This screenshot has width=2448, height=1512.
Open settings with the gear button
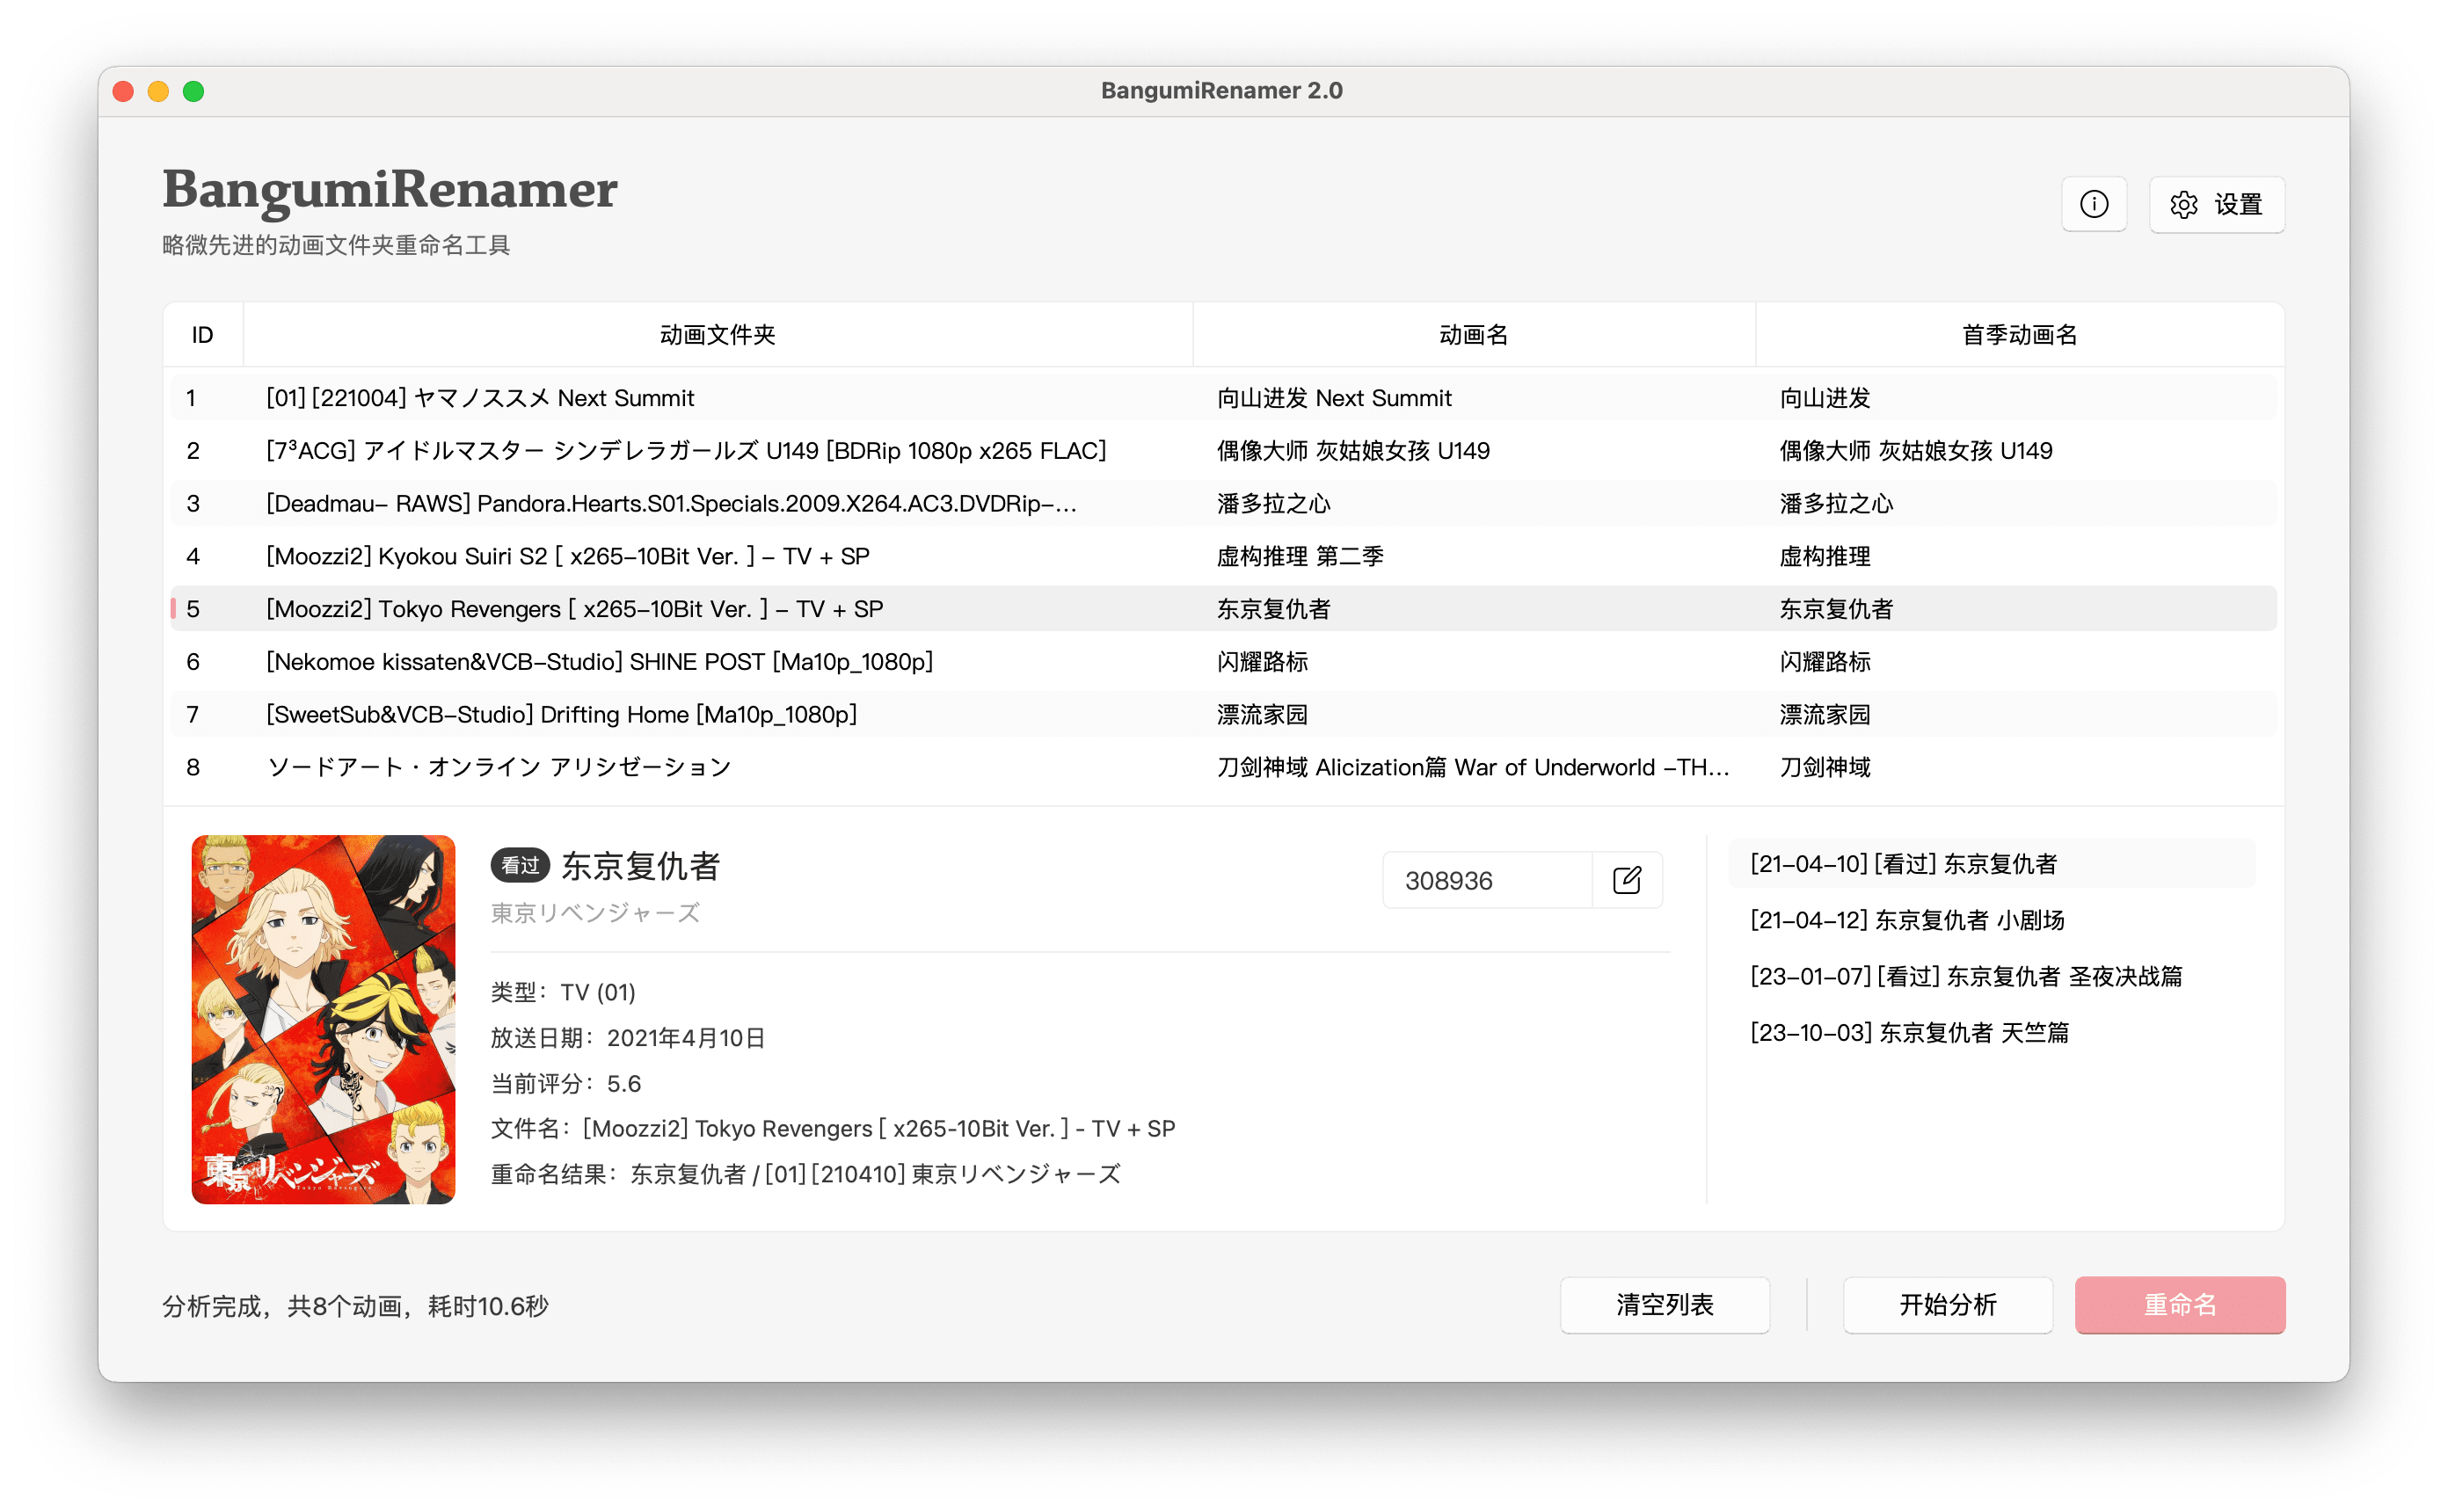click(x=2216, y=204)
